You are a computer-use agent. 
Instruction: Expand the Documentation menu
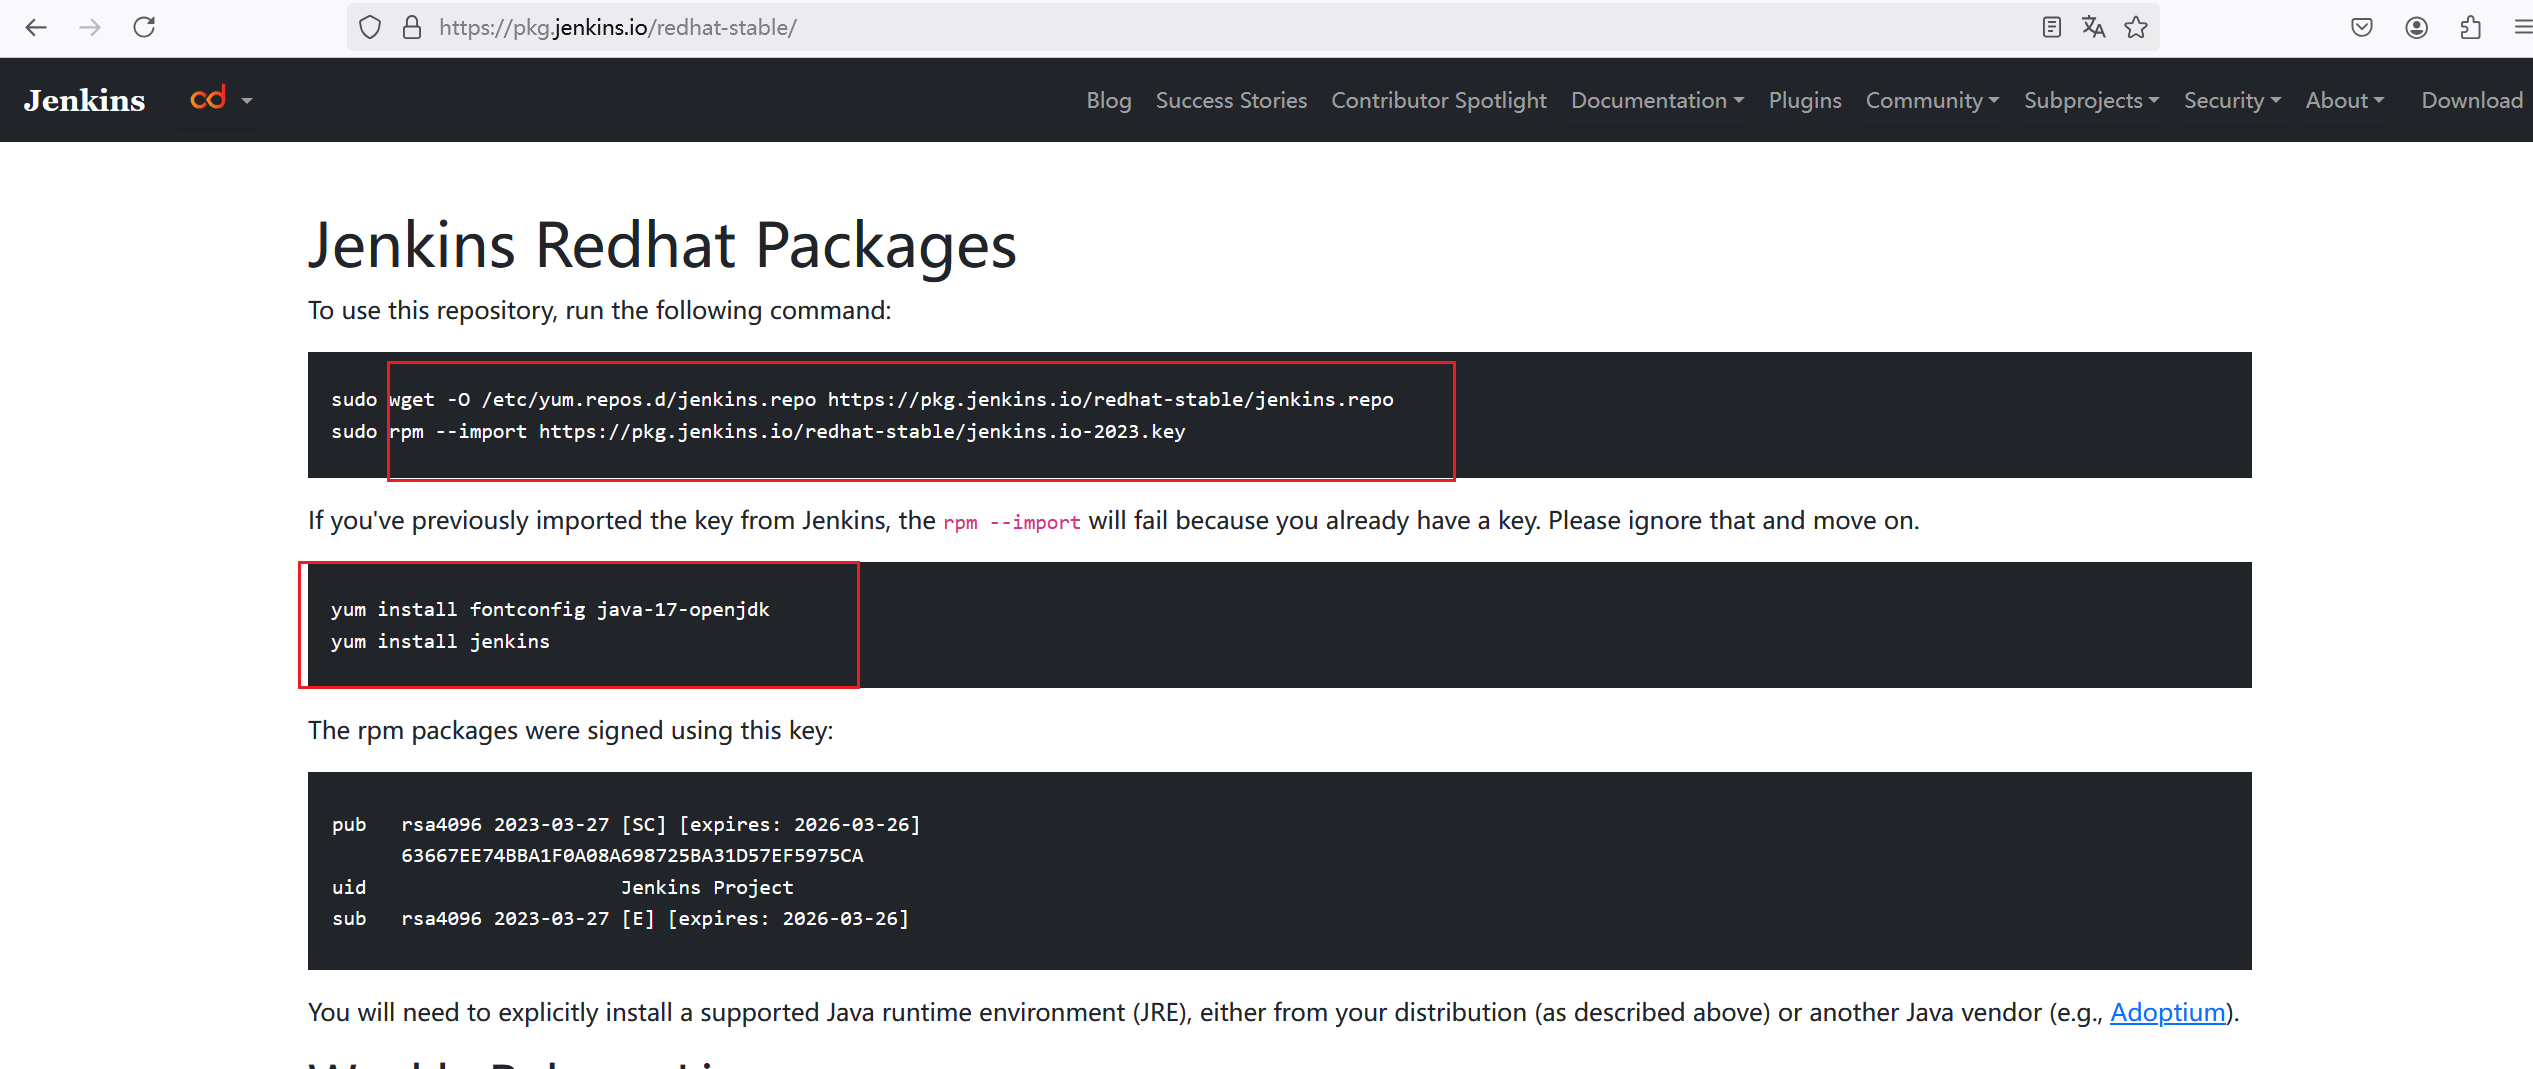coord(1657,100)
